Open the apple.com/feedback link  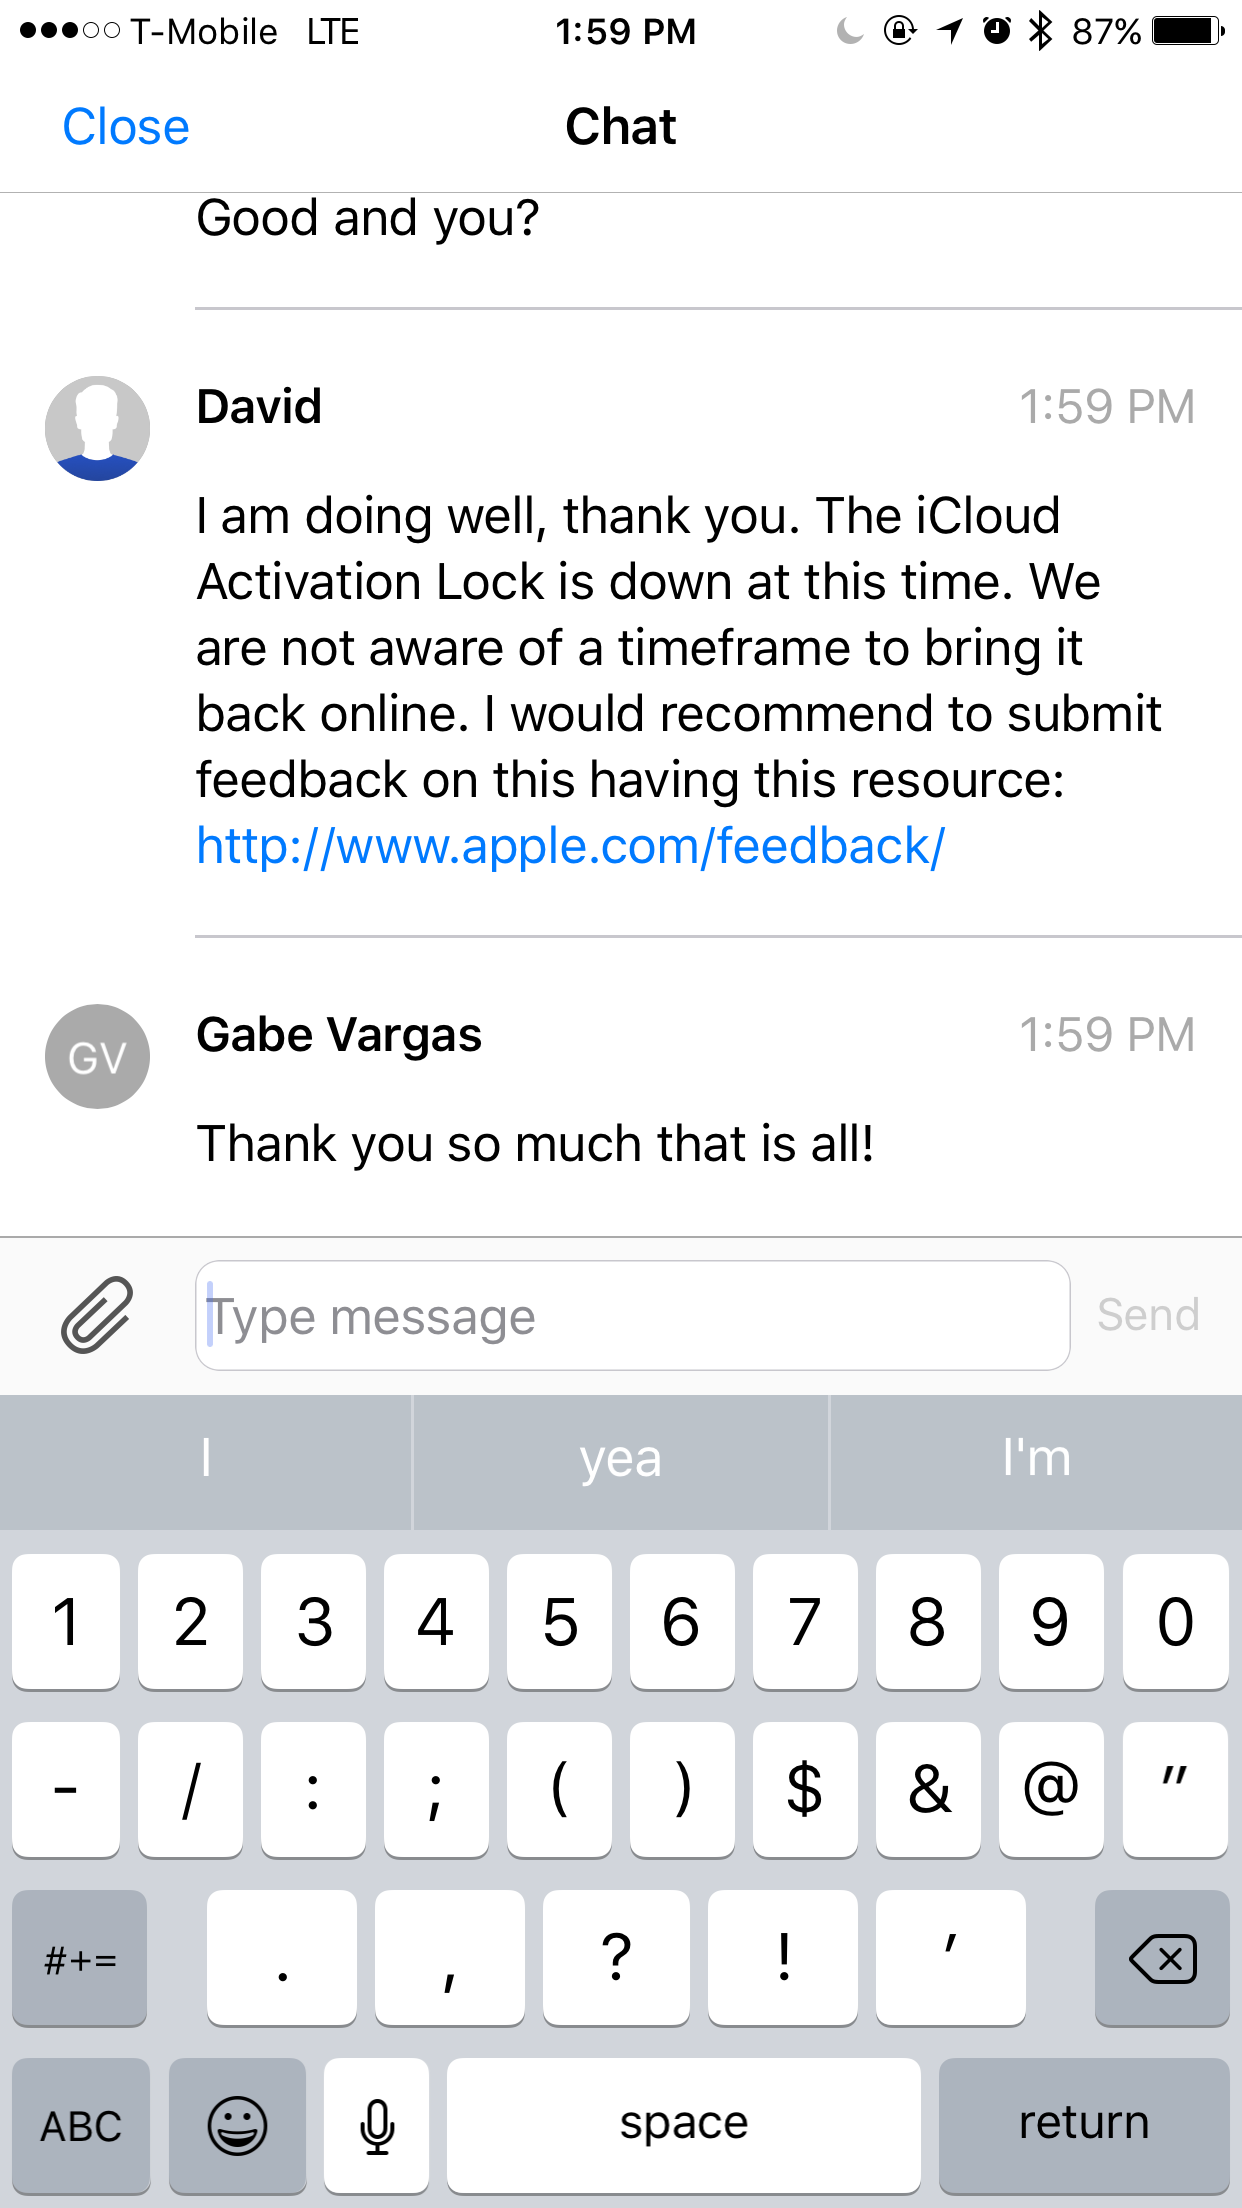(x=570, y=846)
